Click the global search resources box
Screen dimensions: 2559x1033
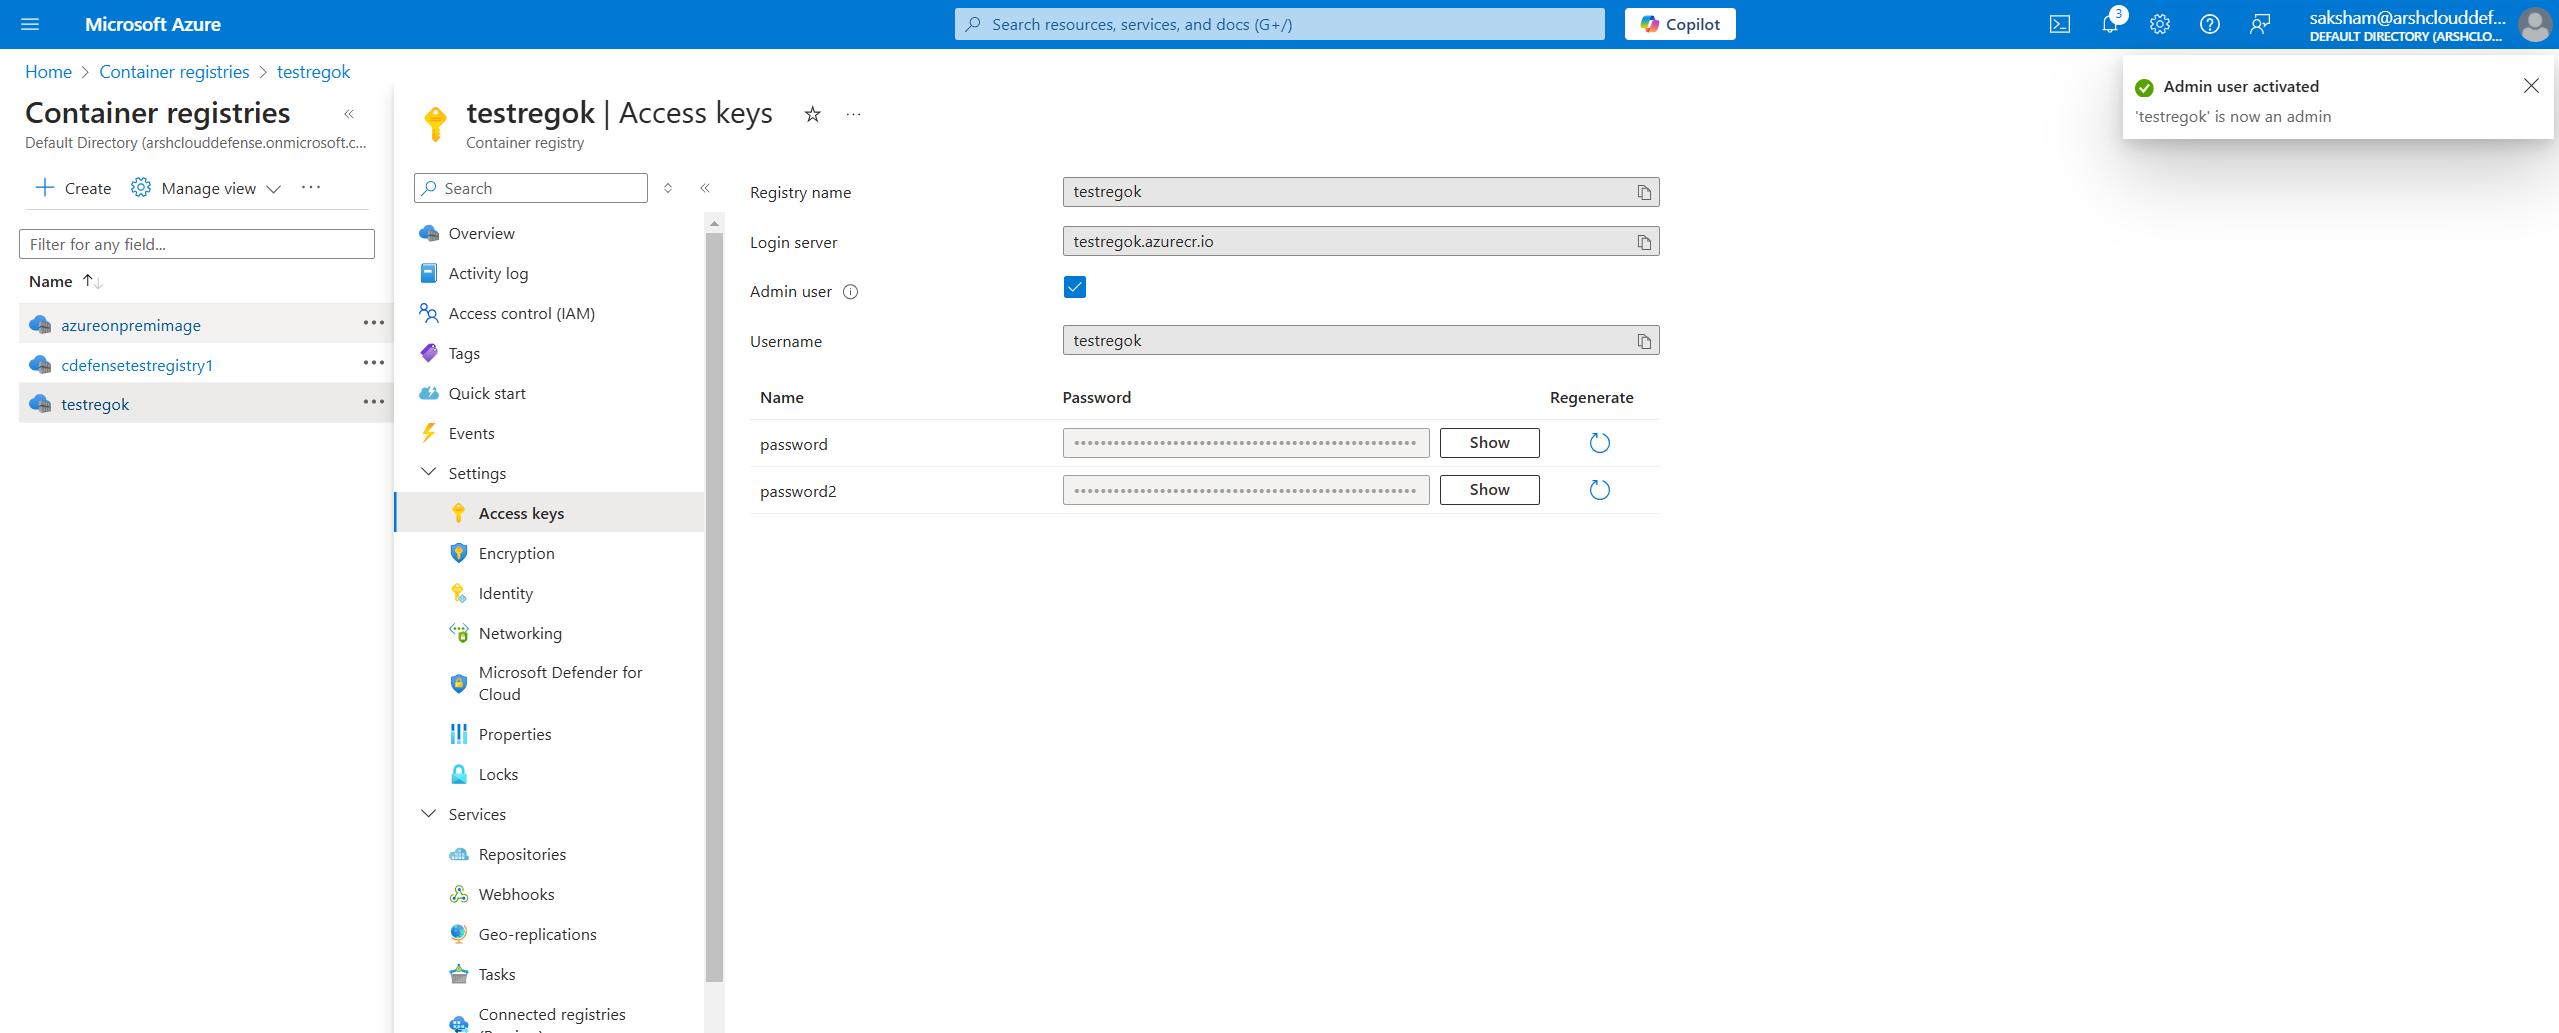click(x=1279, y=24)
